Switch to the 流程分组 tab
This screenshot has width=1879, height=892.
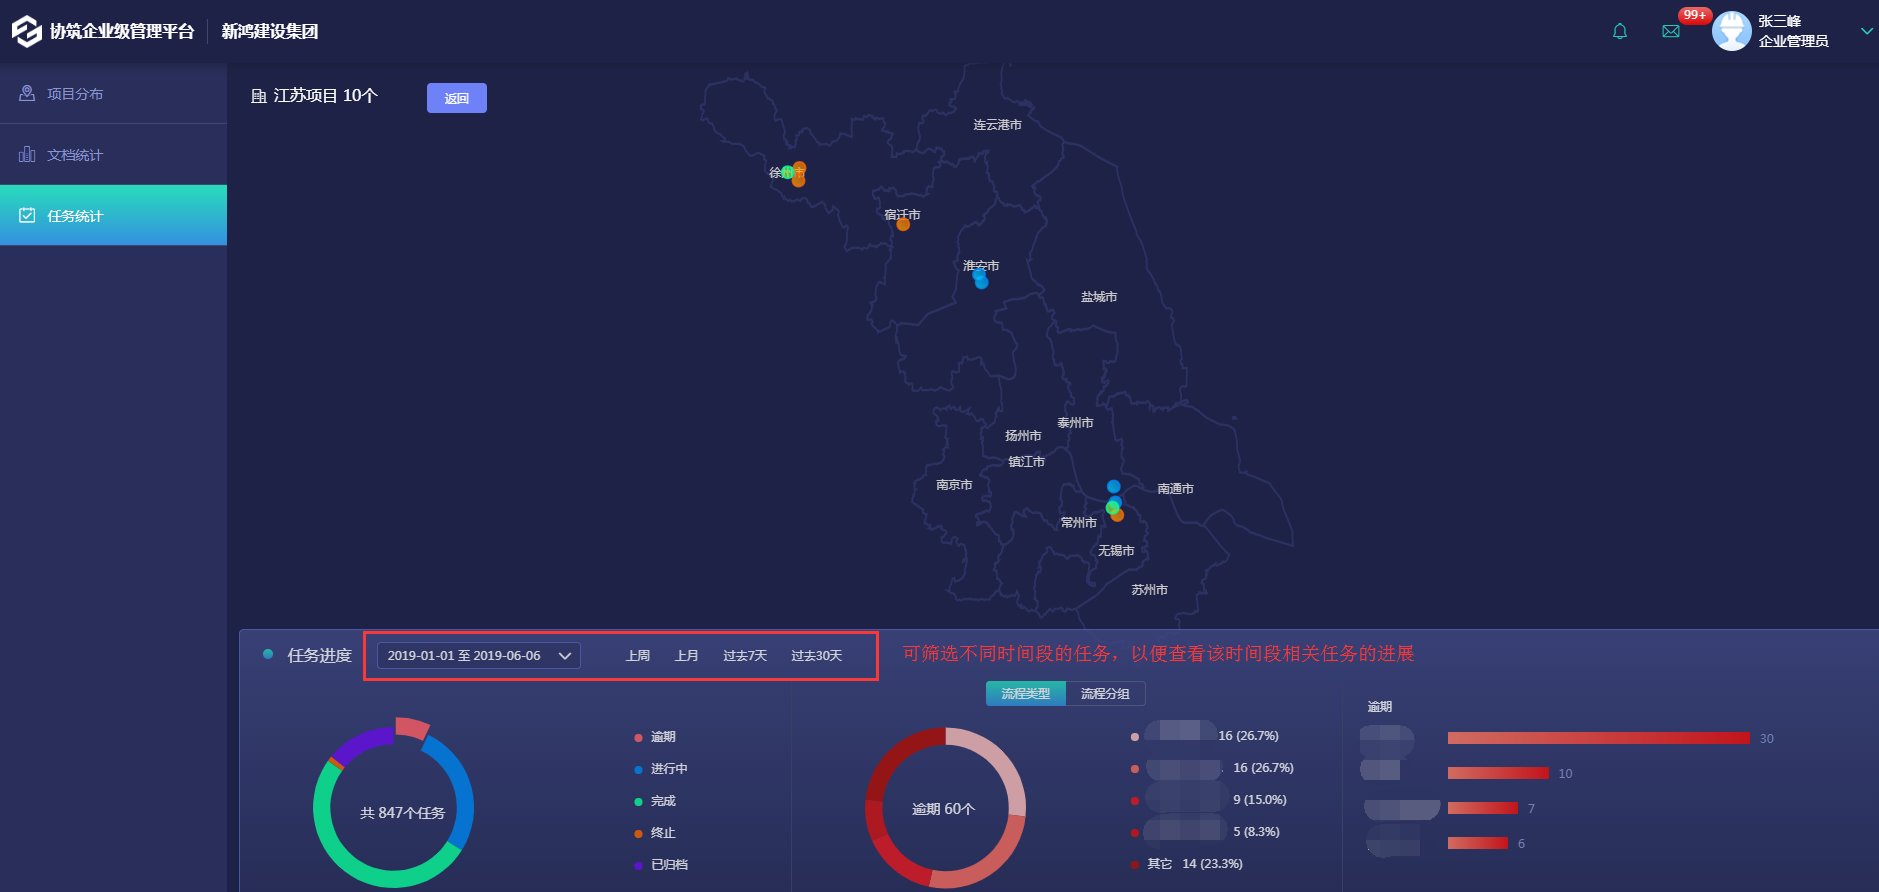tap(1105, 694)
